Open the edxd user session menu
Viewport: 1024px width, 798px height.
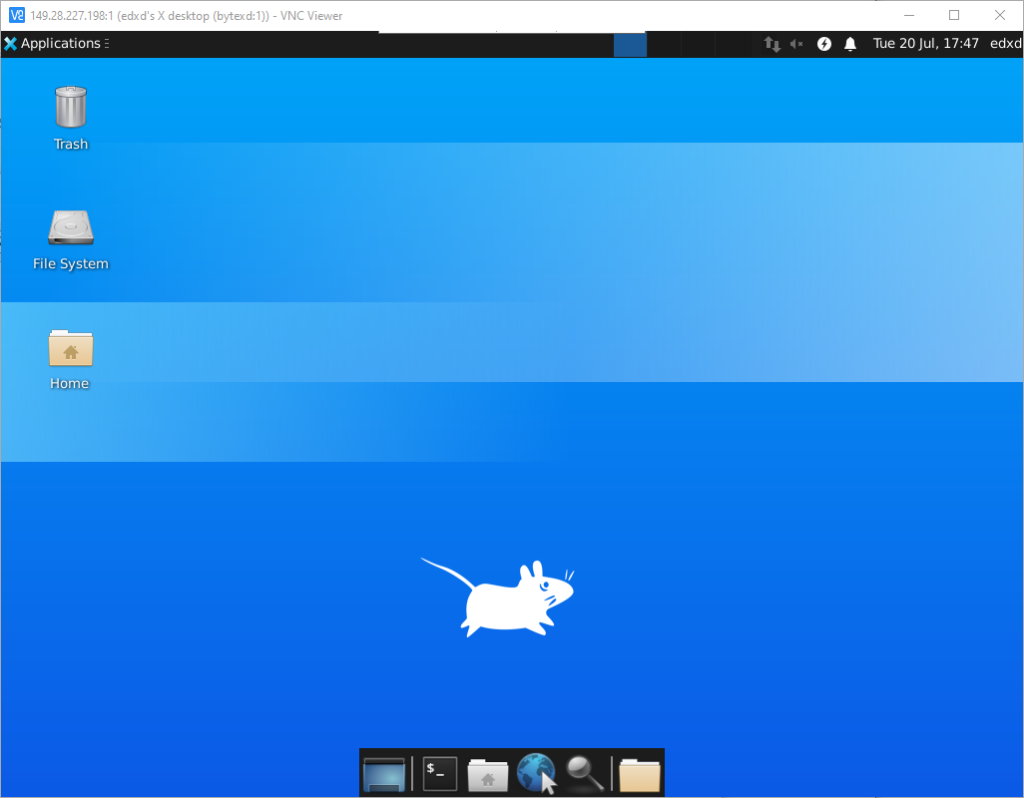pos(1005,44)
